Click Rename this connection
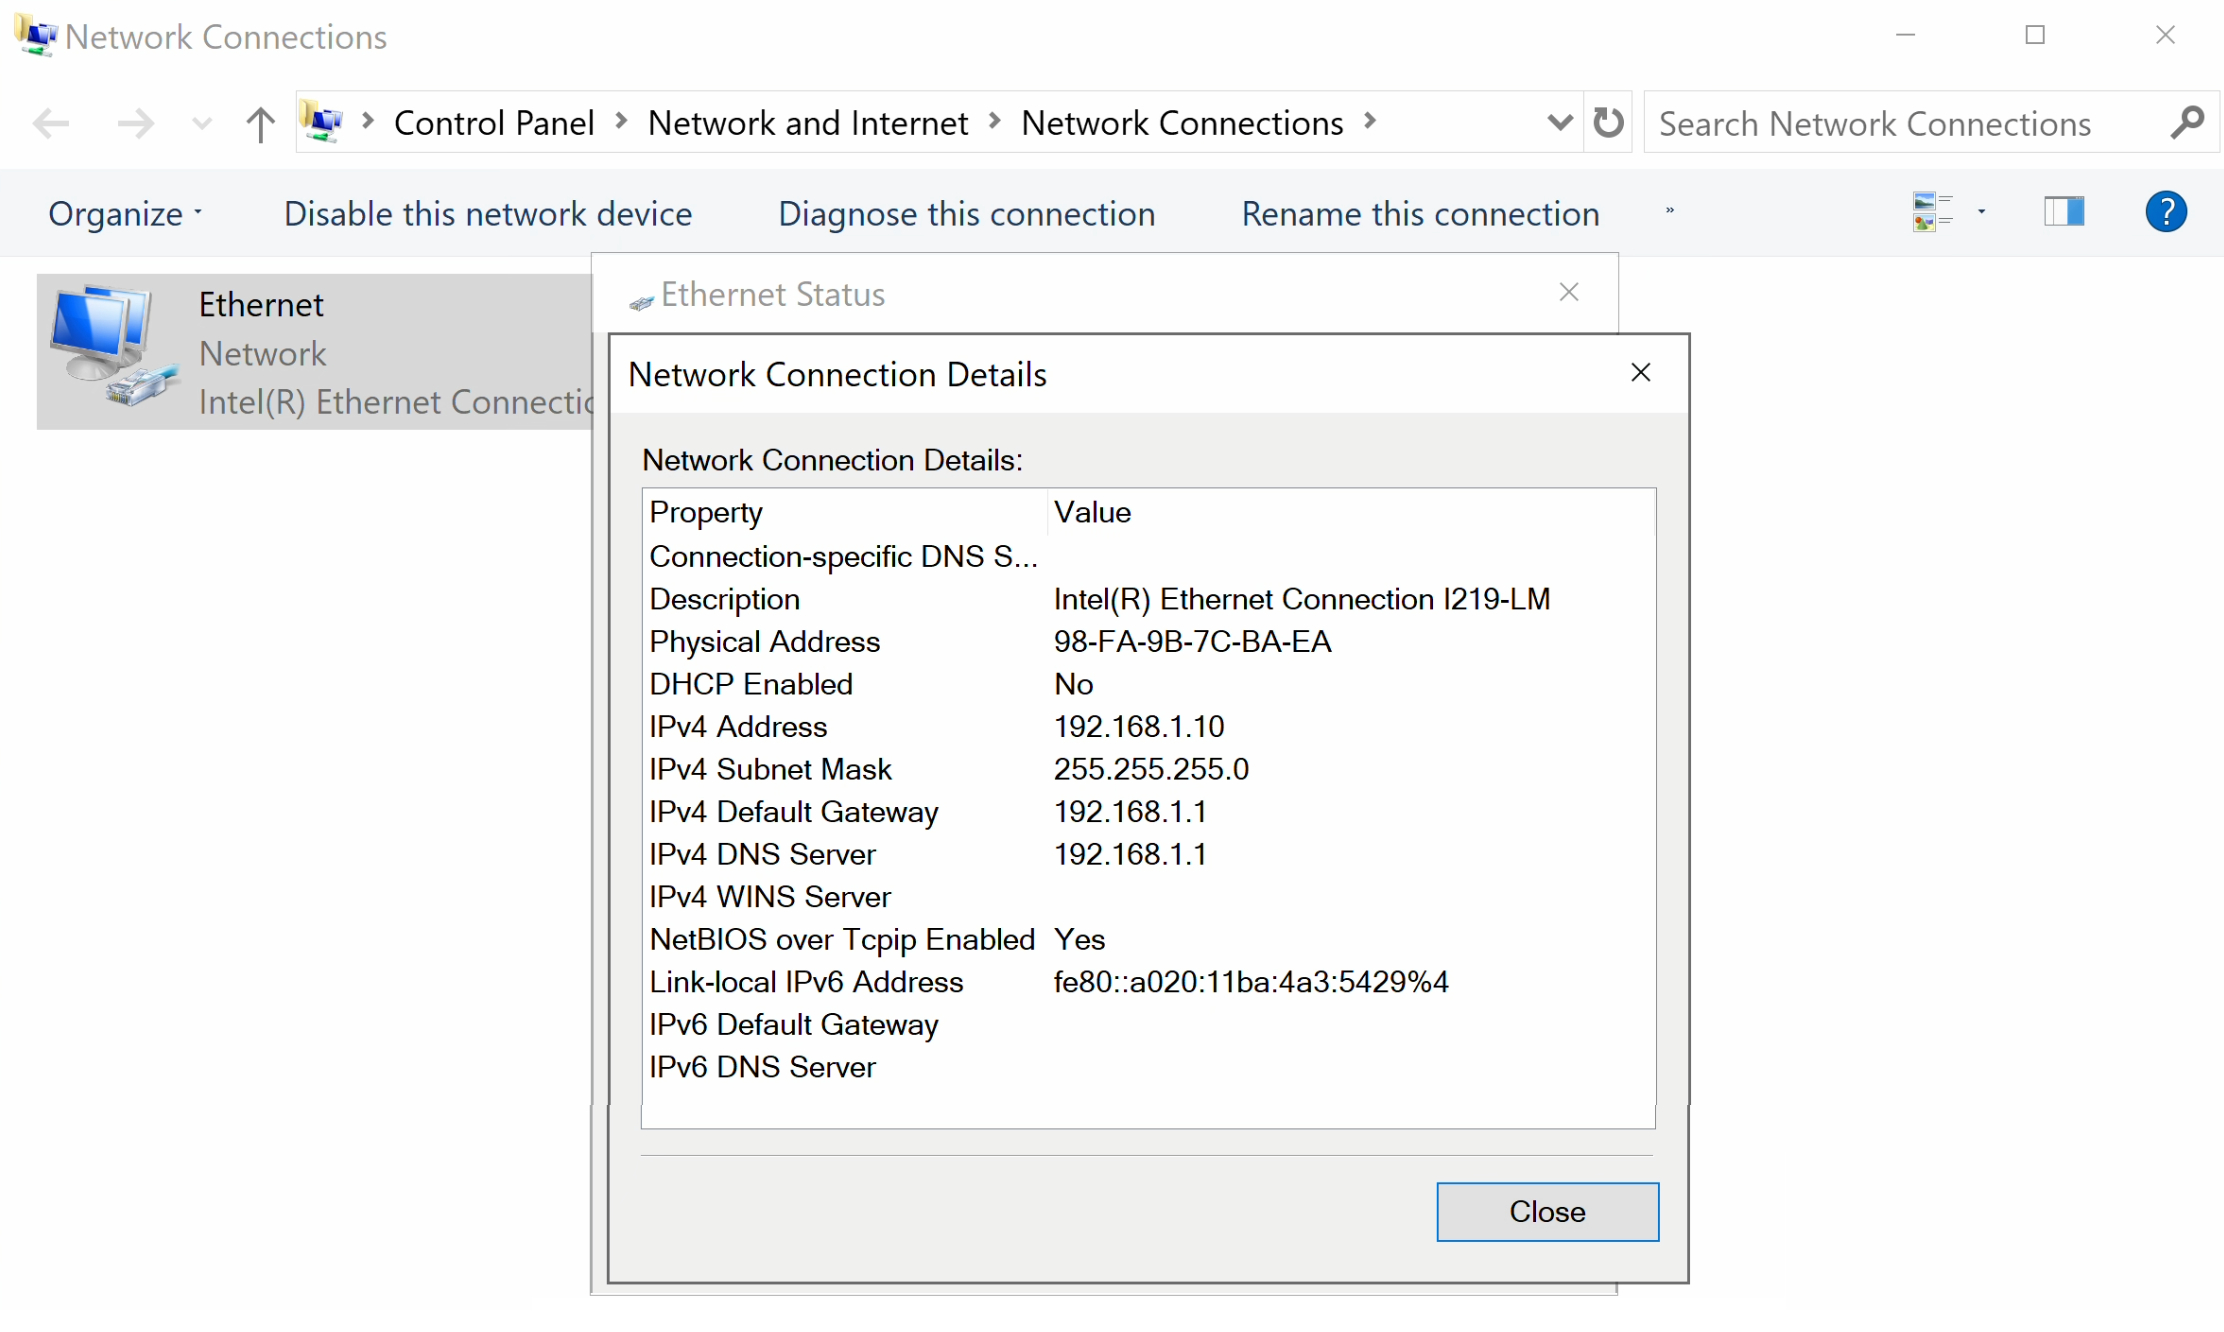 pos(1420,214)
